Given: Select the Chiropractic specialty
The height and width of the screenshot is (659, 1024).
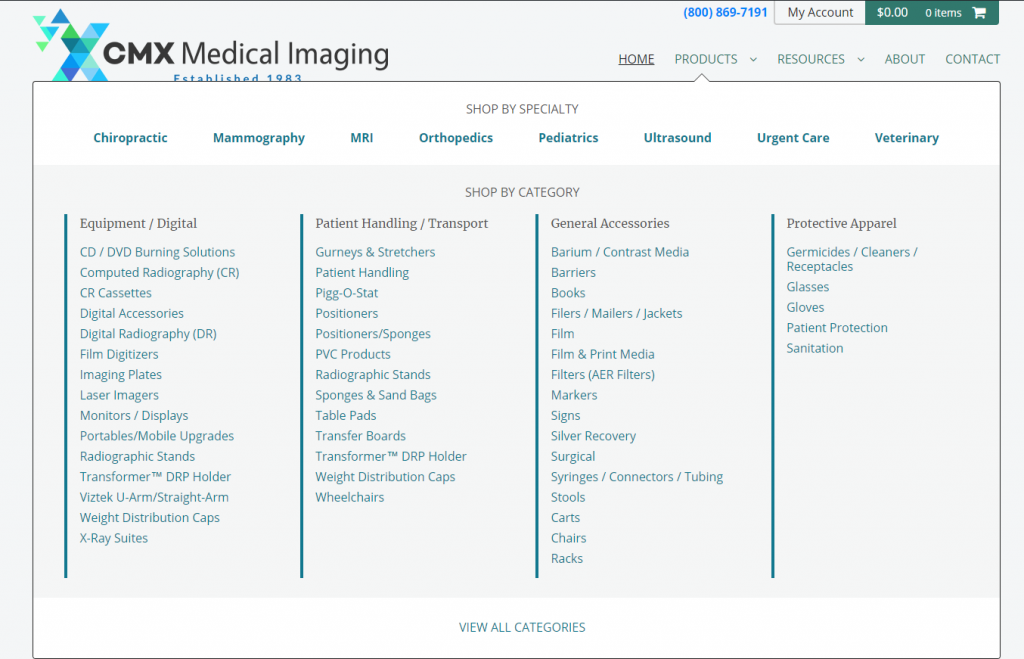Looking at the screenshot, I should click(131, 138).
